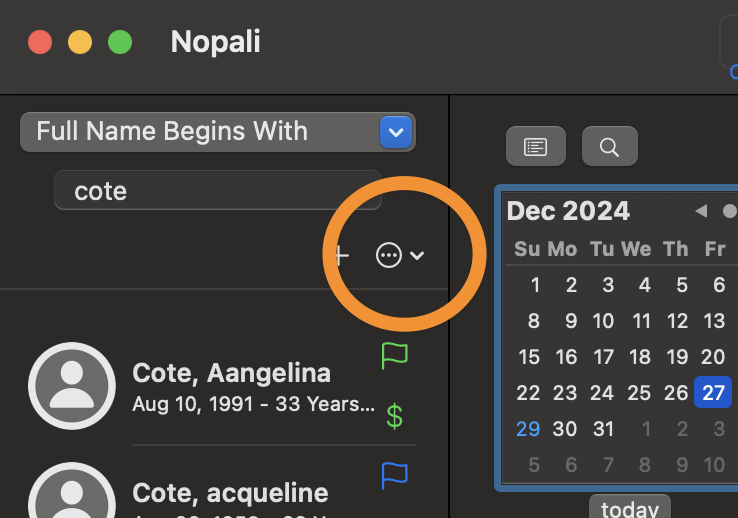Pick December 16 on the calendar

tap(566, 357)
